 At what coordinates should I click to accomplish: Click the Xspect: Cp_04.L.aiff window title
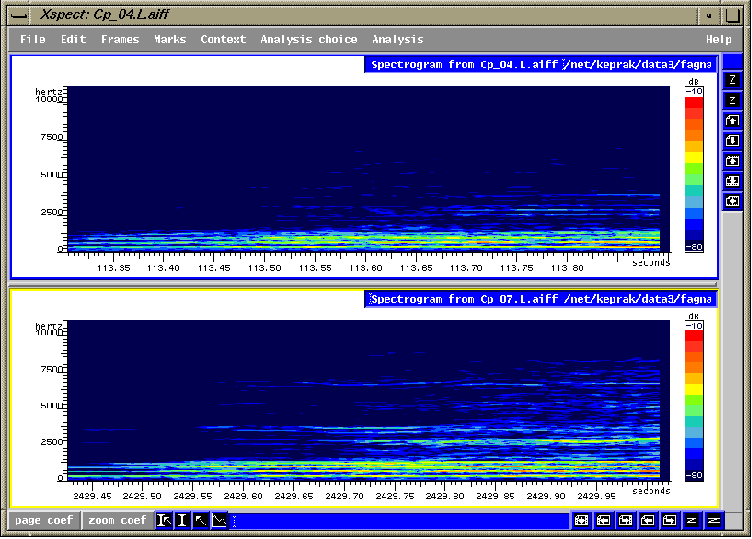tap(104, 14)
